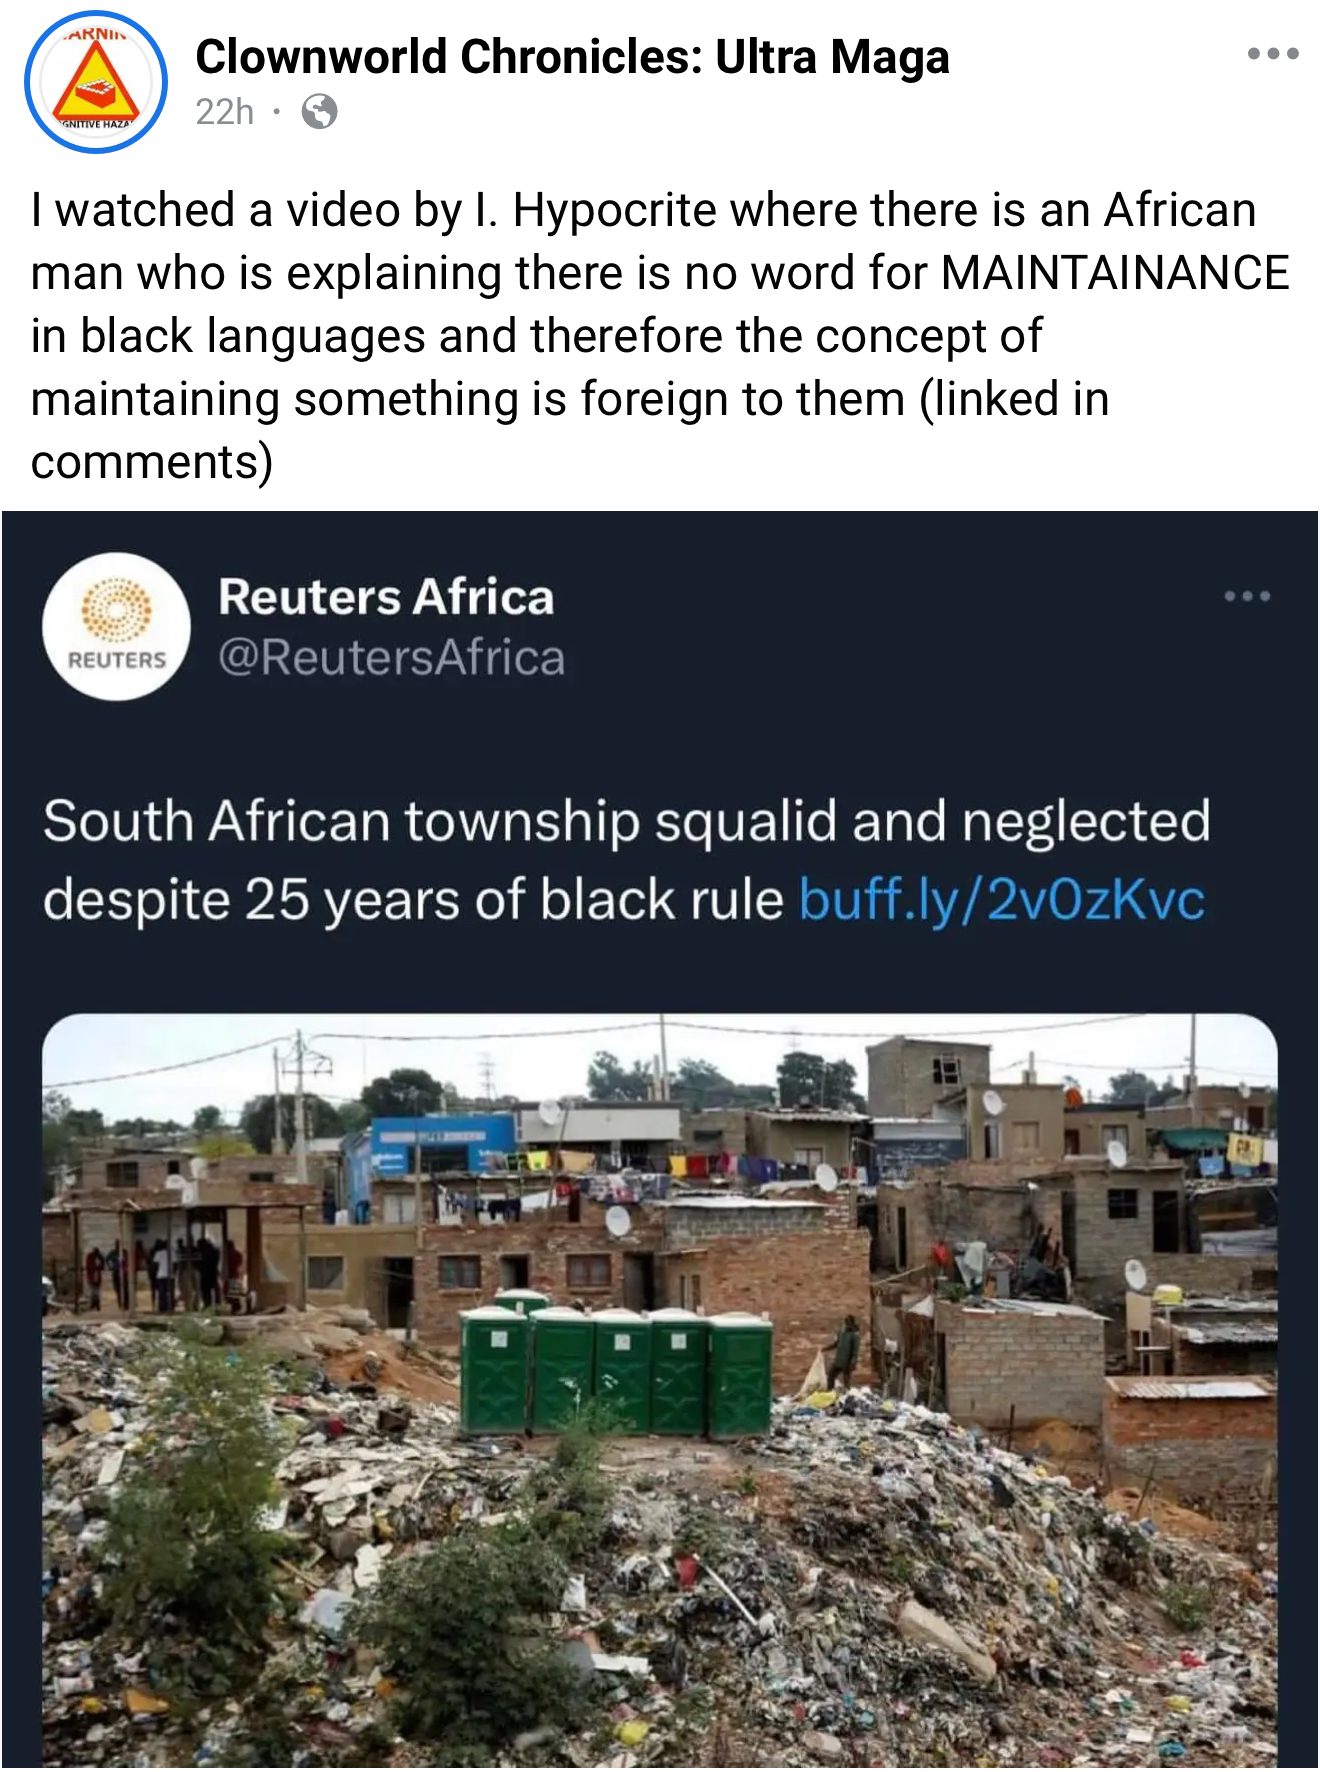Click the Reuters Africa display name

[x=386, y=597]
